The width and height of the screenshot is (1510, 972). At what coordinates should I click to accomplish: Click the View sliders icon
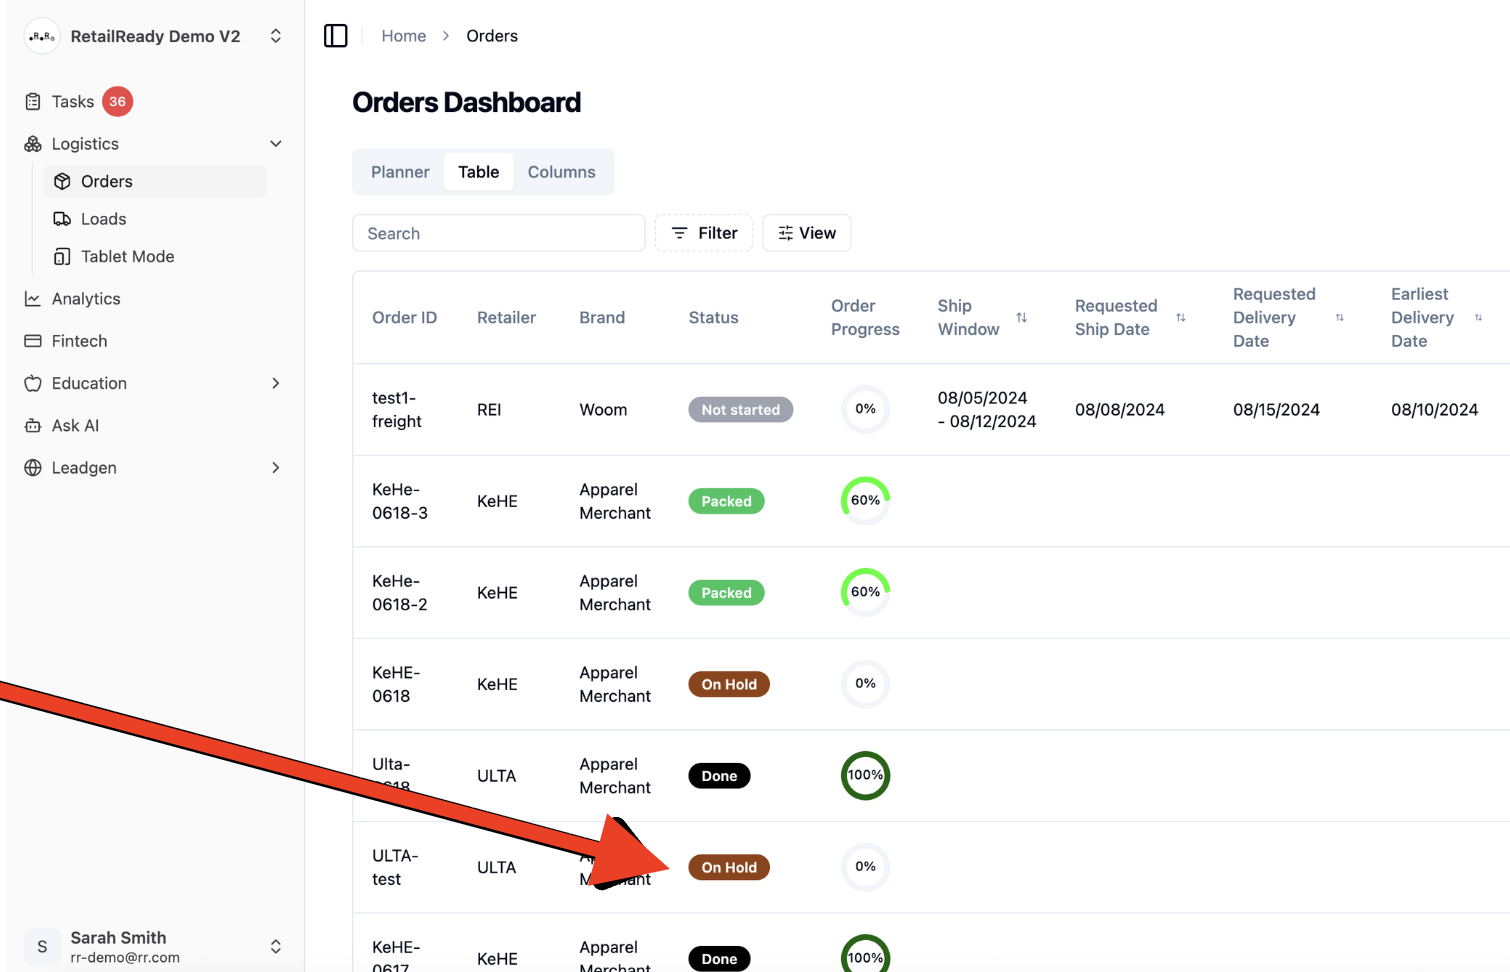click(x=786, y=233)
